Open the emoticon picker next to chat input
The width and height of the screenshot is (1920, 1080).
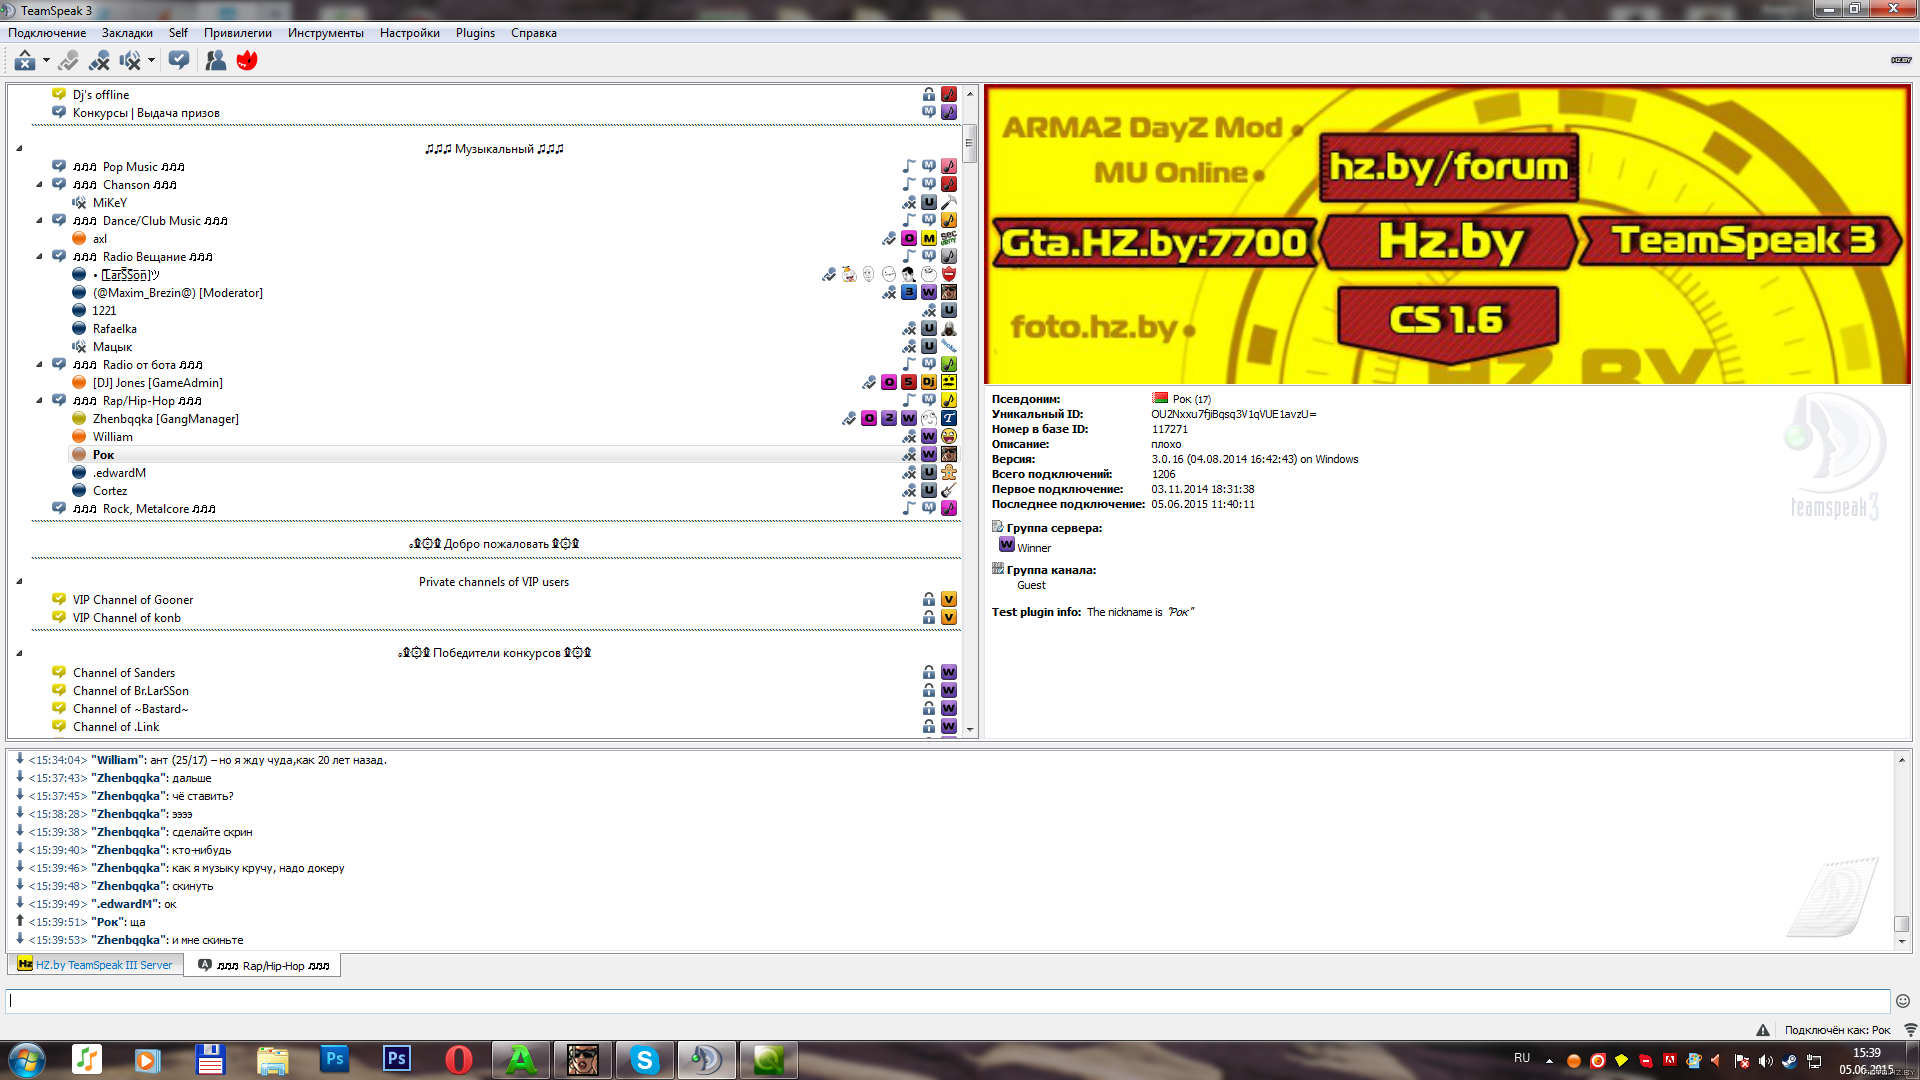pos(1903,1001)
